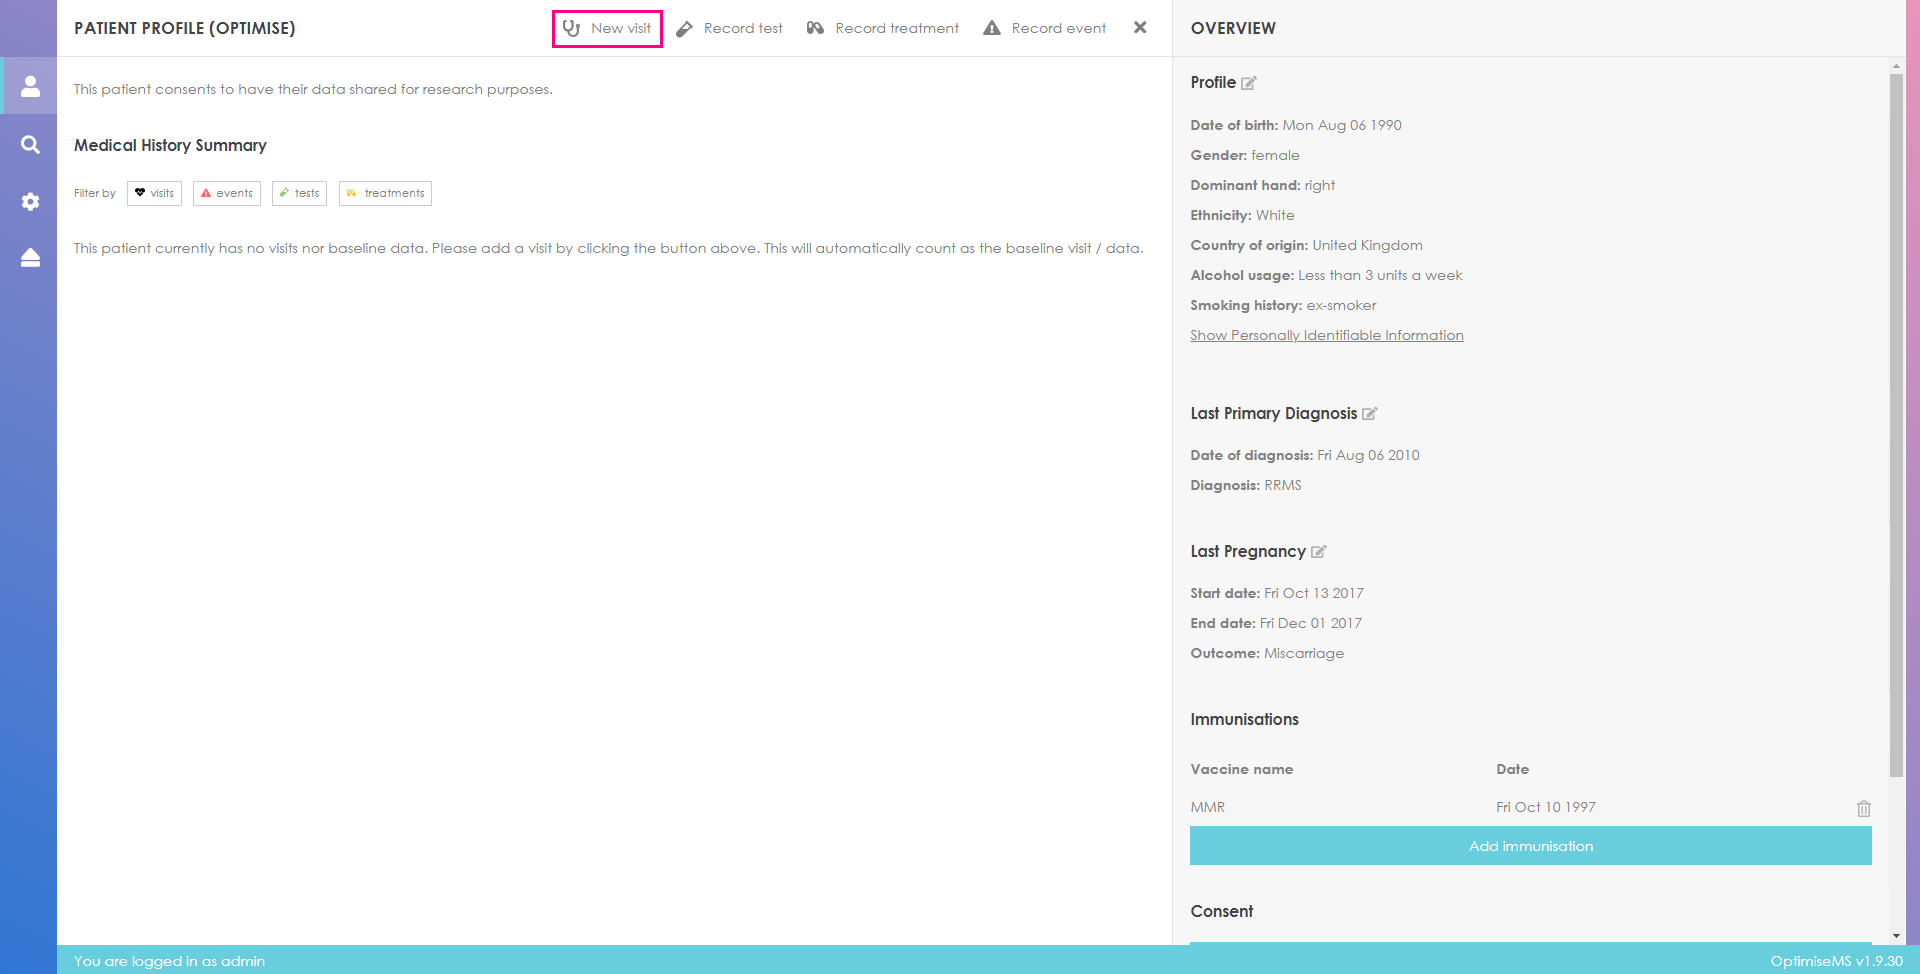The image size is (1920, 974).
Task: Edit Last Primary Diagnosis with pencil icon
Action: (x=1370, y=413)
